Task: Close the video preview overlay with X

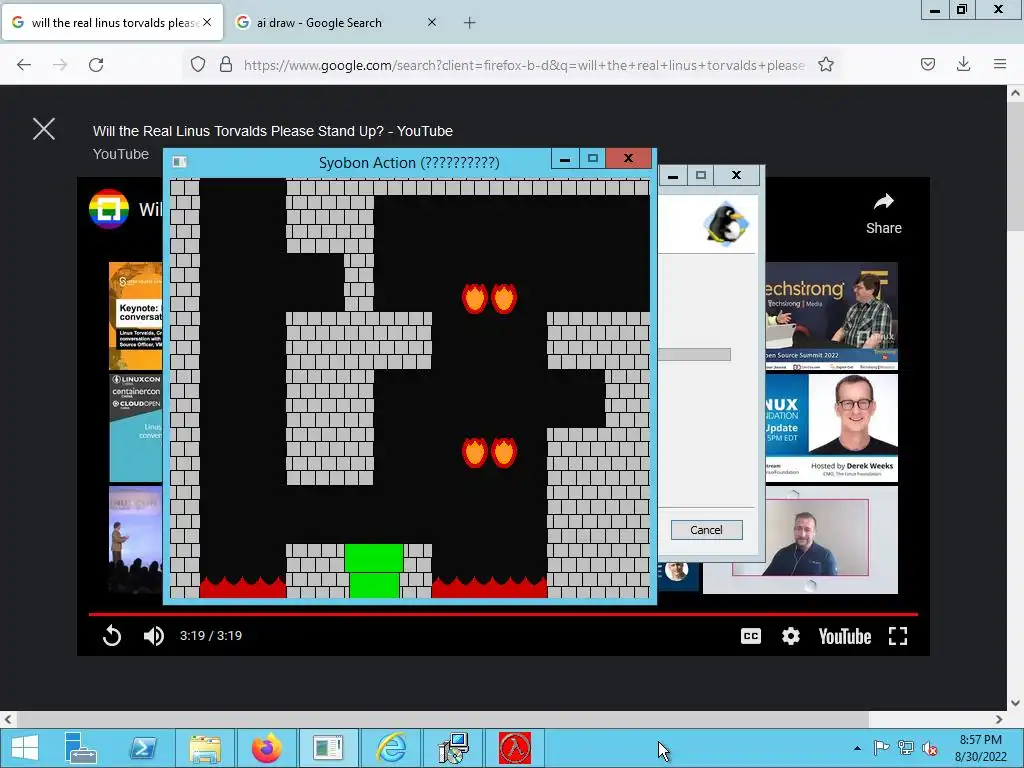Action: [44, 129]
